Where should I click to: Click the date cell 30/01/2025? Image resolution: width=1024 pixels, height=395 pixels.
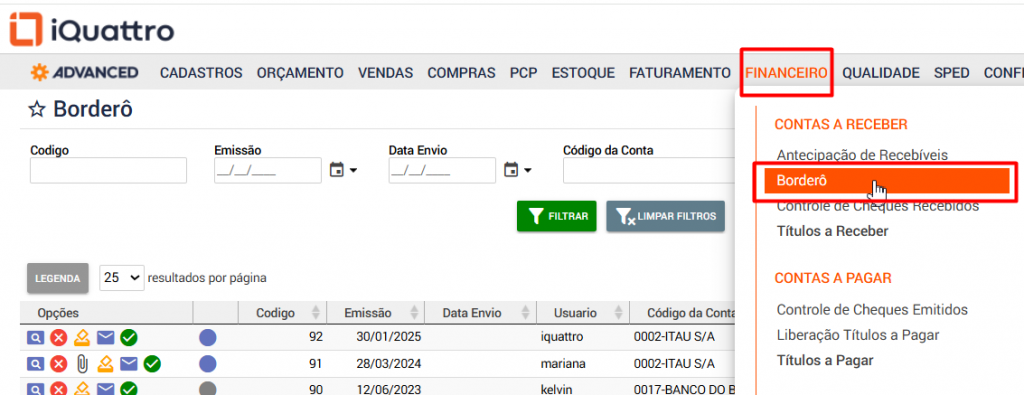pos(389,338)
